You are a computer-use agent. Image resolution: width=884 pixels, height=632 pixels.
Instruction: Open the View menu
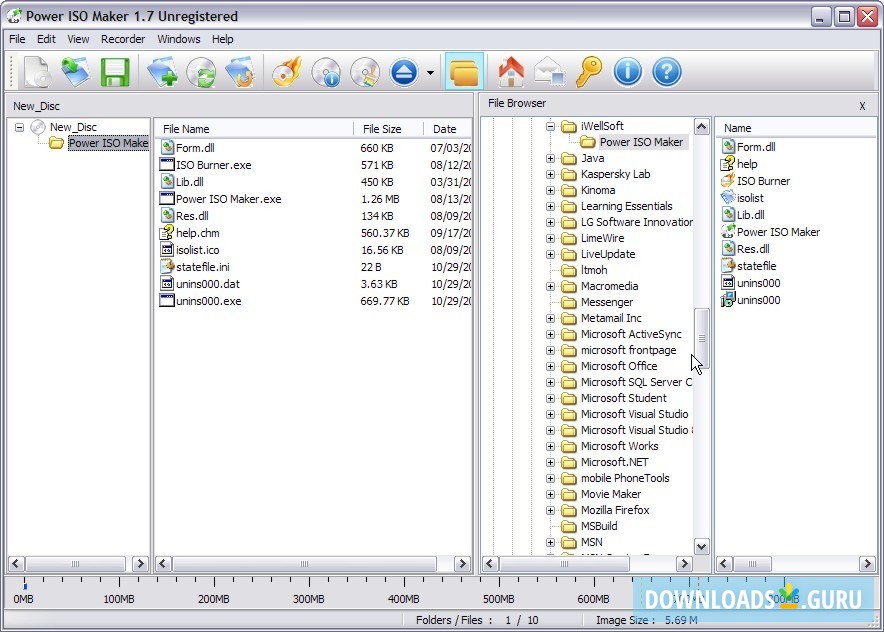pyautogui.click(x=78, y=39)
